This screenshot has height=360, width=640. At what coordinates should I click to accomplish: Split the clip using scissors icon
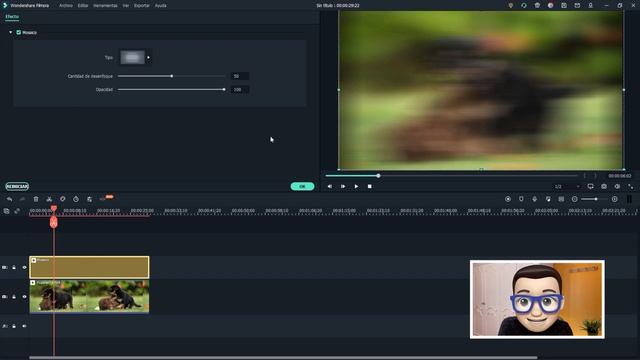click(49, 199)
